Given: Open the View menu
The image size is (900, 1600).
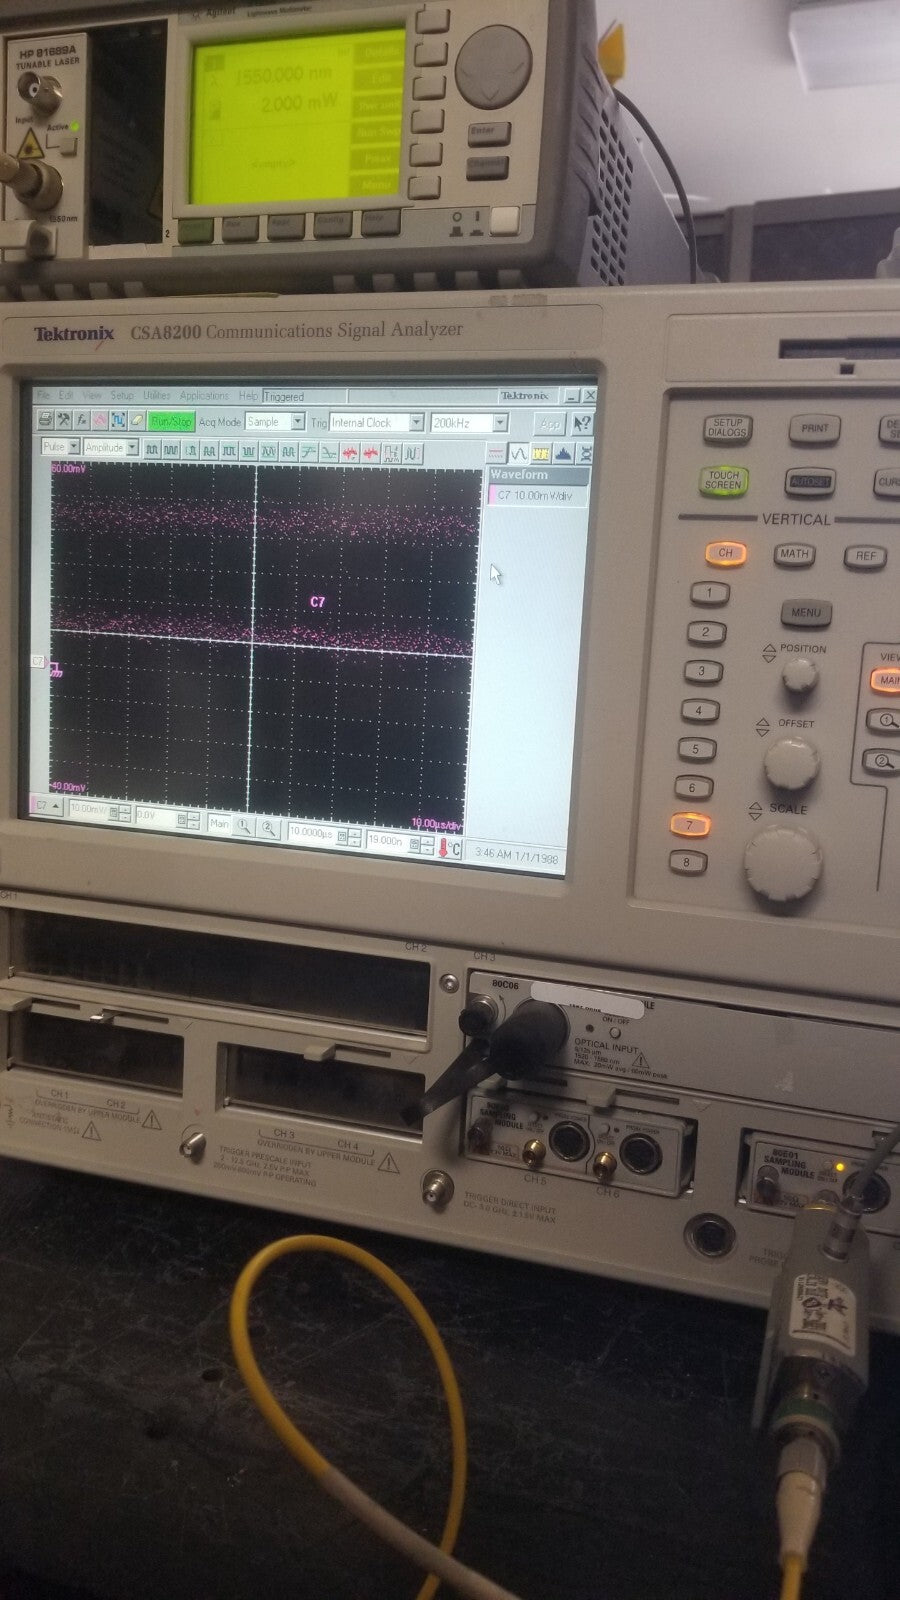Looking at the screenshot, I should pos(92,396).
